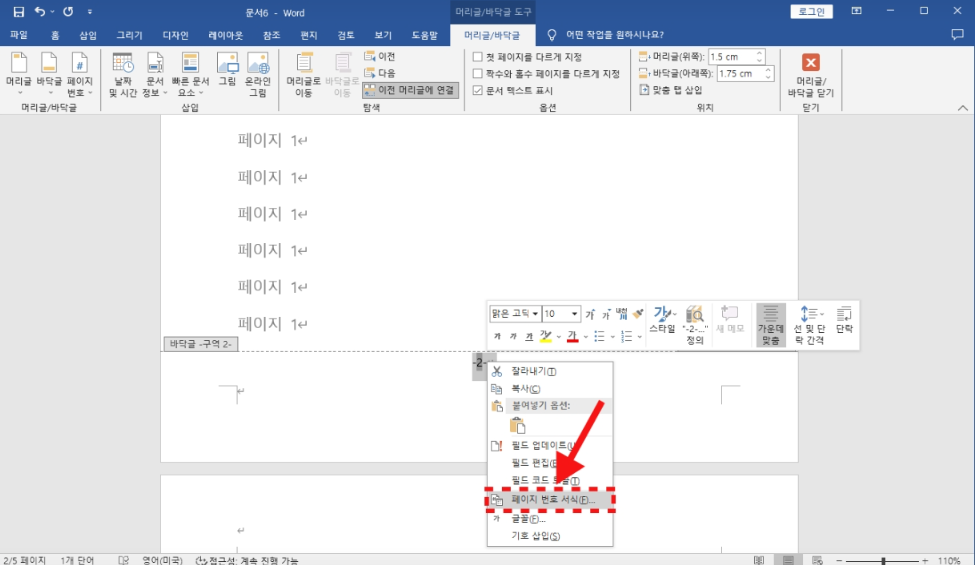Click yellow text highlight color button
975x565 pixels.
tap(546, 336)
